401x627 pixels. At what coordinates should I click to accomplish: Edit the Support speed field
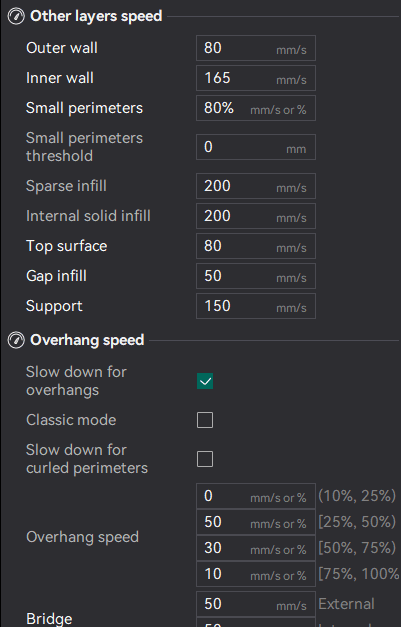point(256,306)
